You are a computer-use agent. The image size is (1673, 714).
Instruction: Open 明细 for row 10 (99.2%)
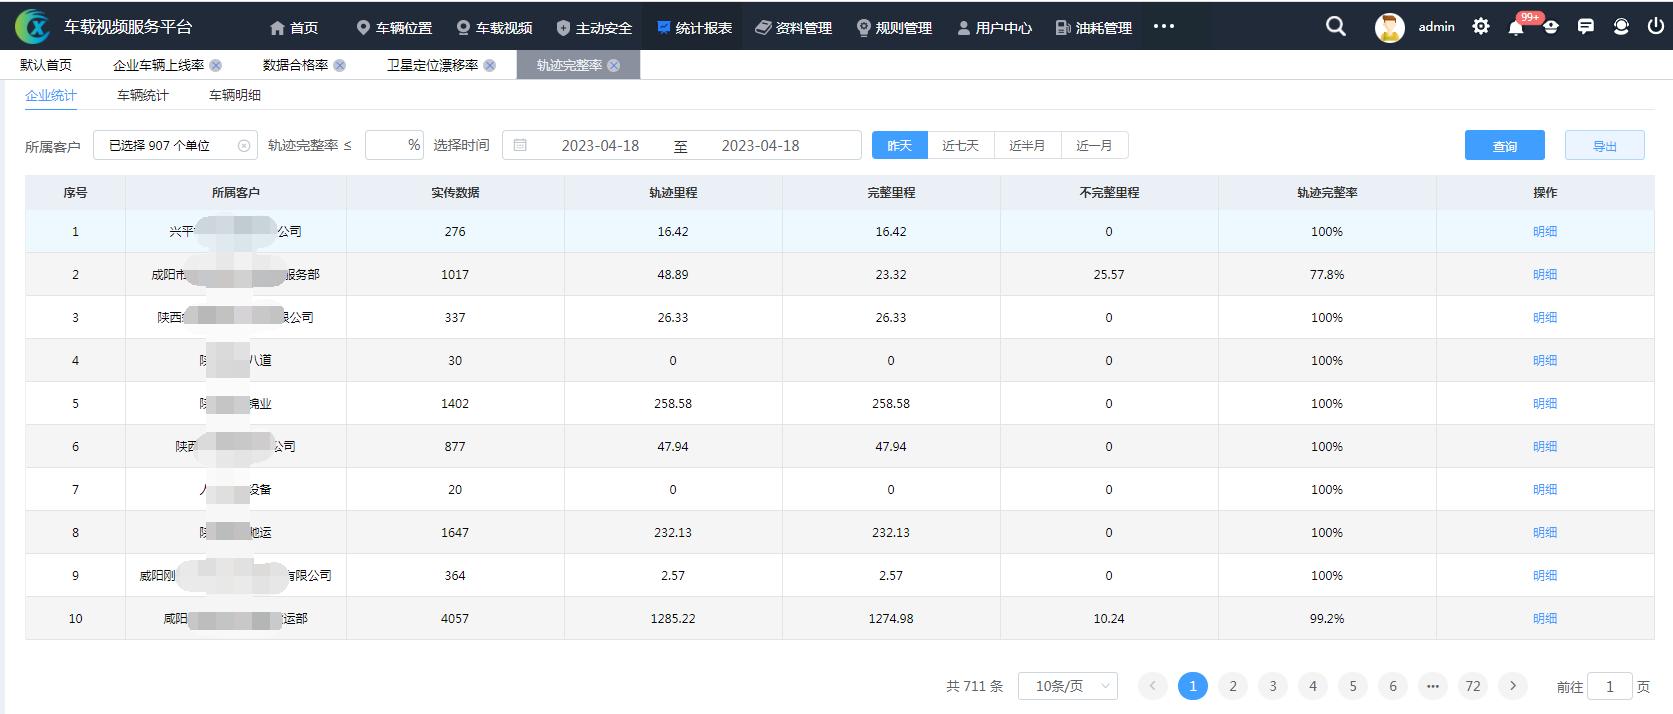click(x=1545, y=618)
